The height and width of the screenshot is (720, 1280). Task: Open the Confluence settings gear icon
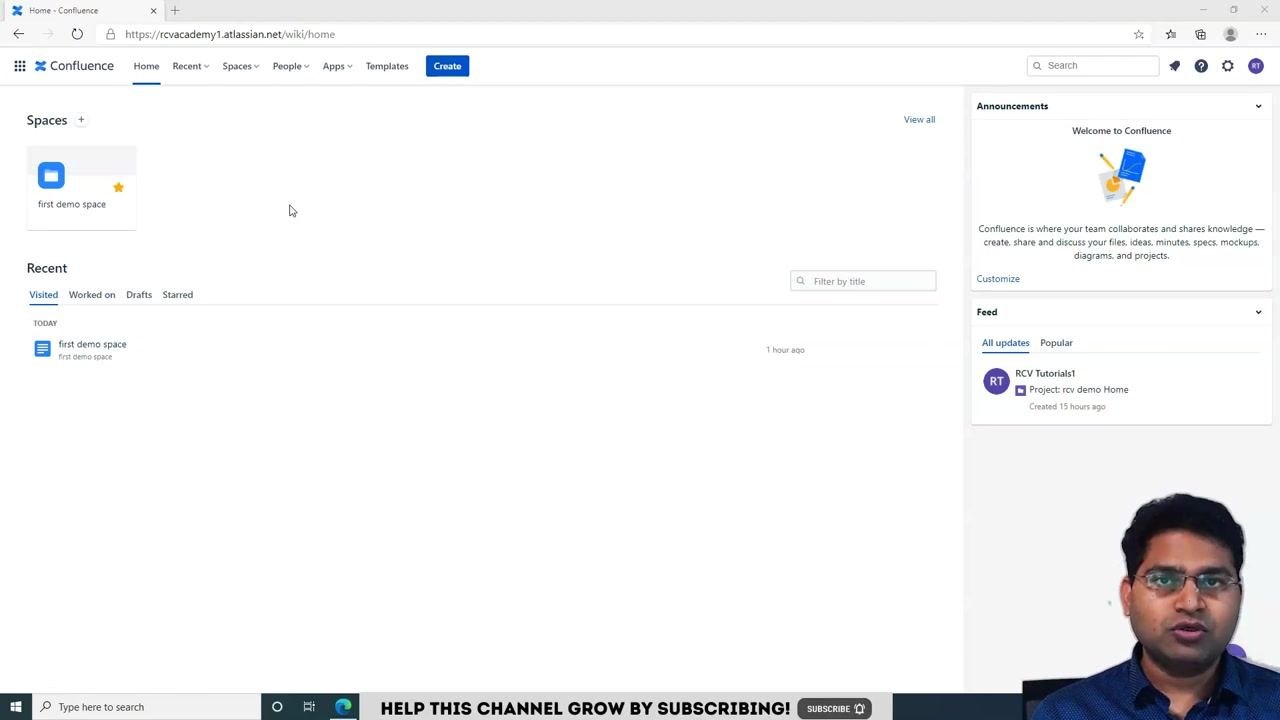[1228, 66]
